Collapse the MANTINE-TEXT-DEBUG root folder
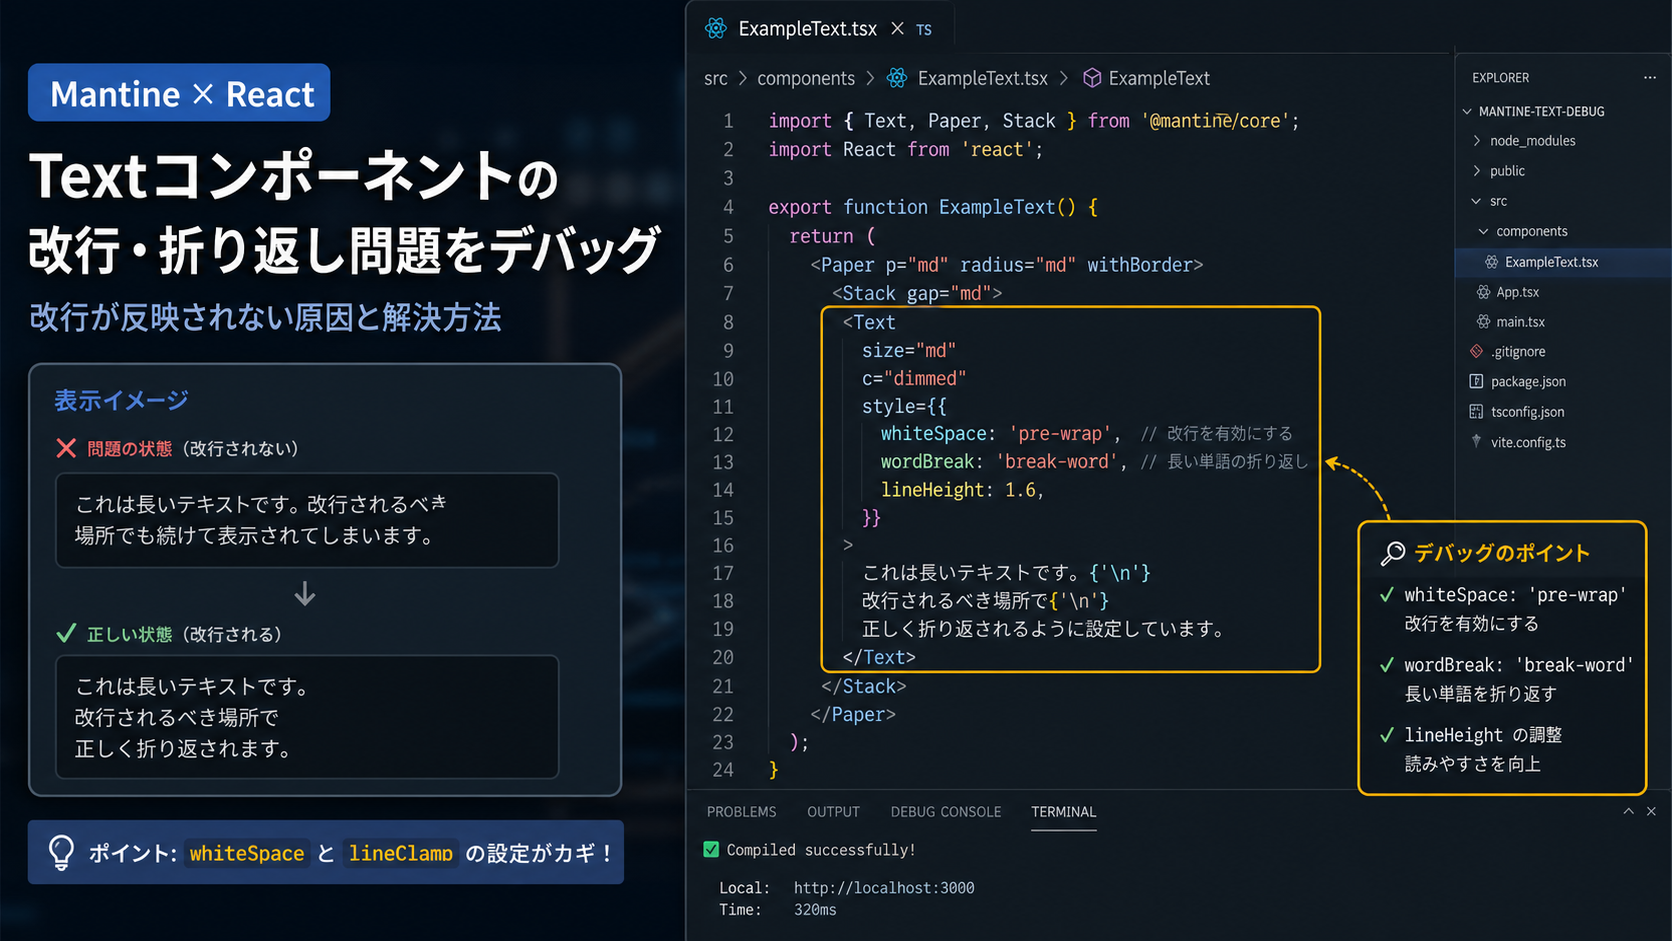1672x941 pixels. point(1467,111)
